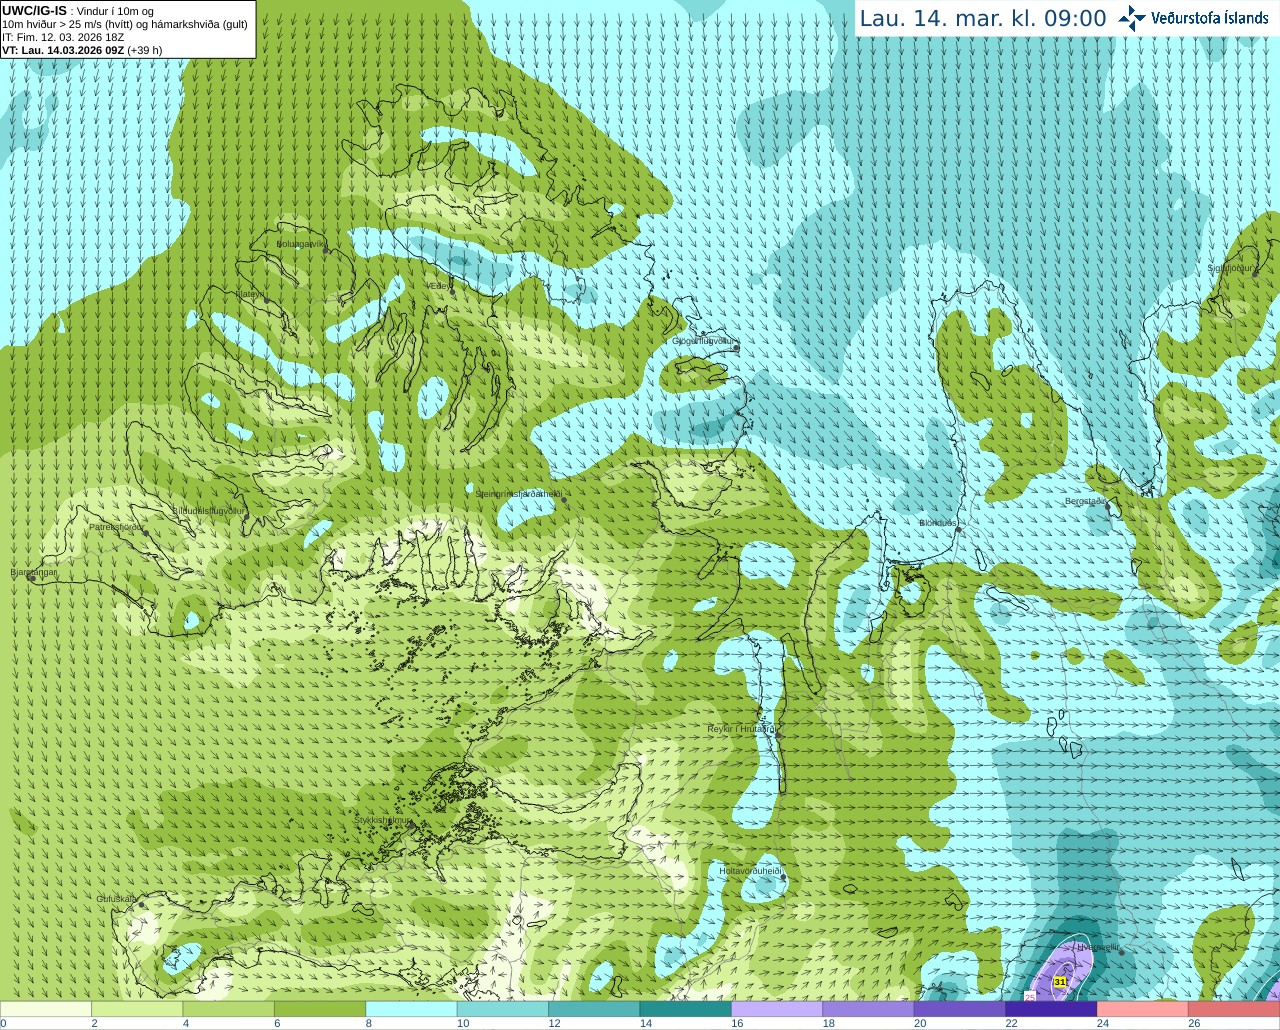Click the 16–18 m/s lavender swatch
The width and height of the screenshot is (1280, 1030).
777,1009
